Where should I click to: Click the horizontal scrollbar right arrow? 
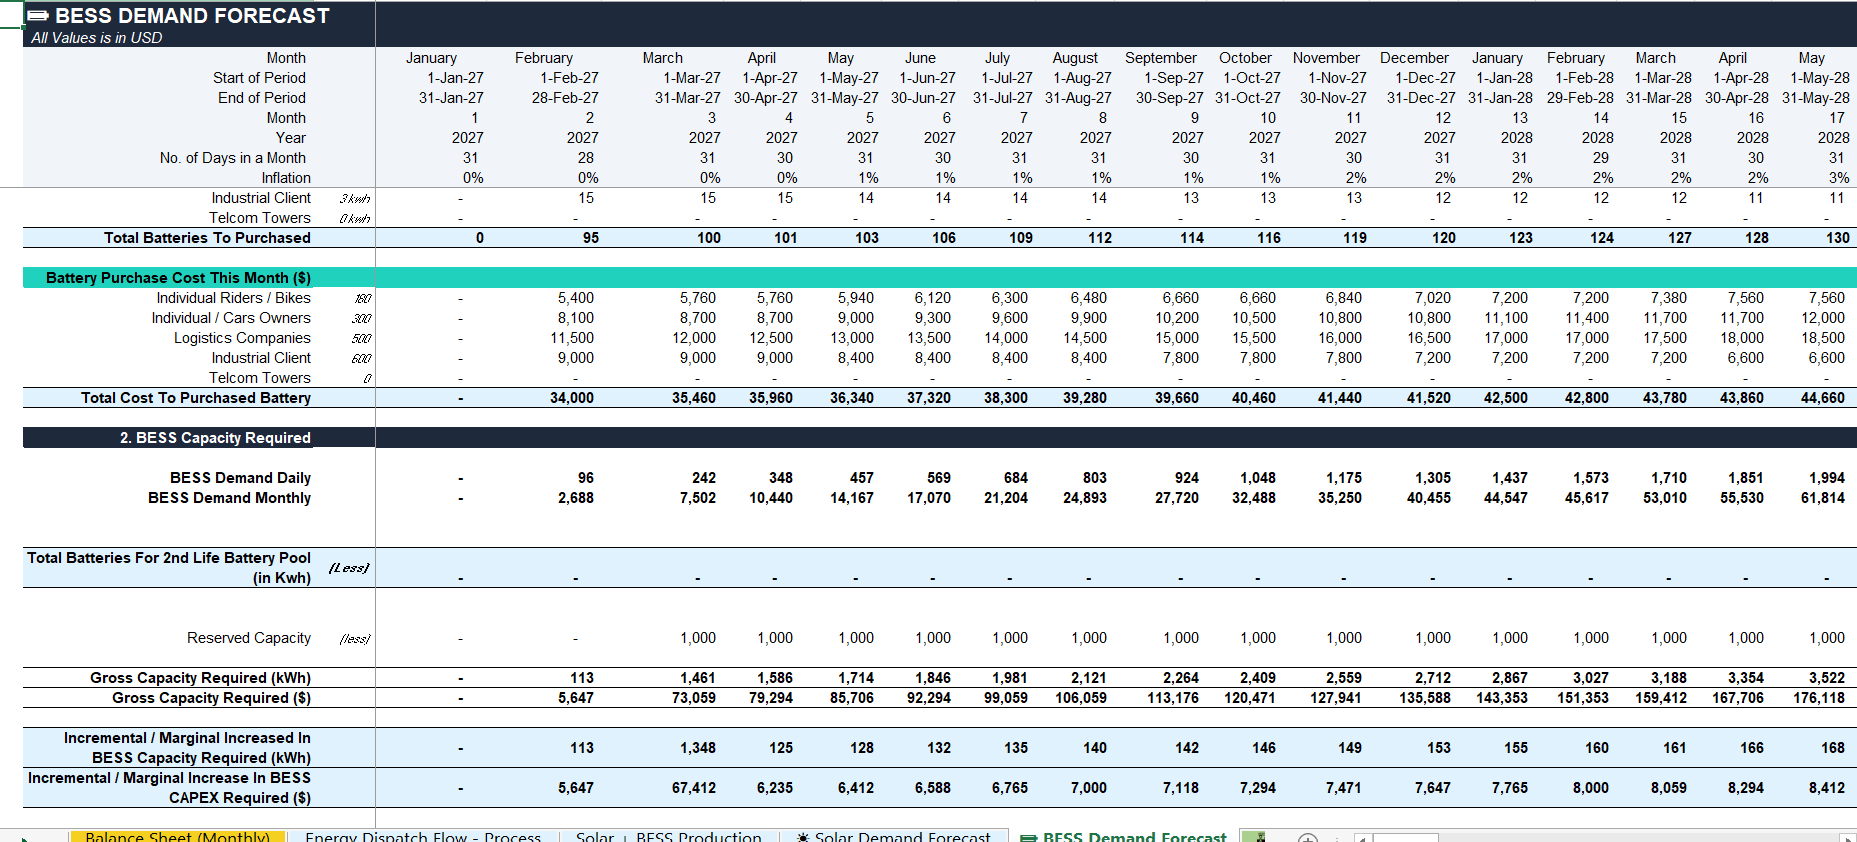pyautogui.click(x=1848, y=838)
